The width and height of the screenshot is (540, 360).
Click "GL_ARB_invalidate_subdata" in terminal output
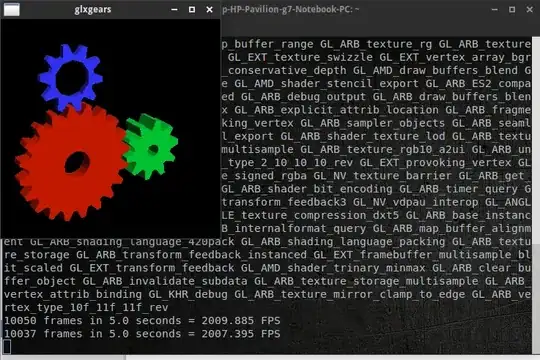tap(165, 281)
